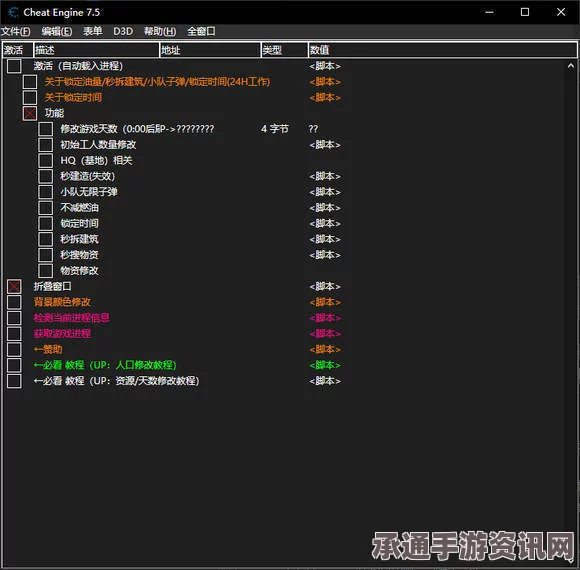The height and width of the screenshot is (570, 580).
Task: Click green <脚本> value of 人口修改教程
Action: [x=325, y=365]
